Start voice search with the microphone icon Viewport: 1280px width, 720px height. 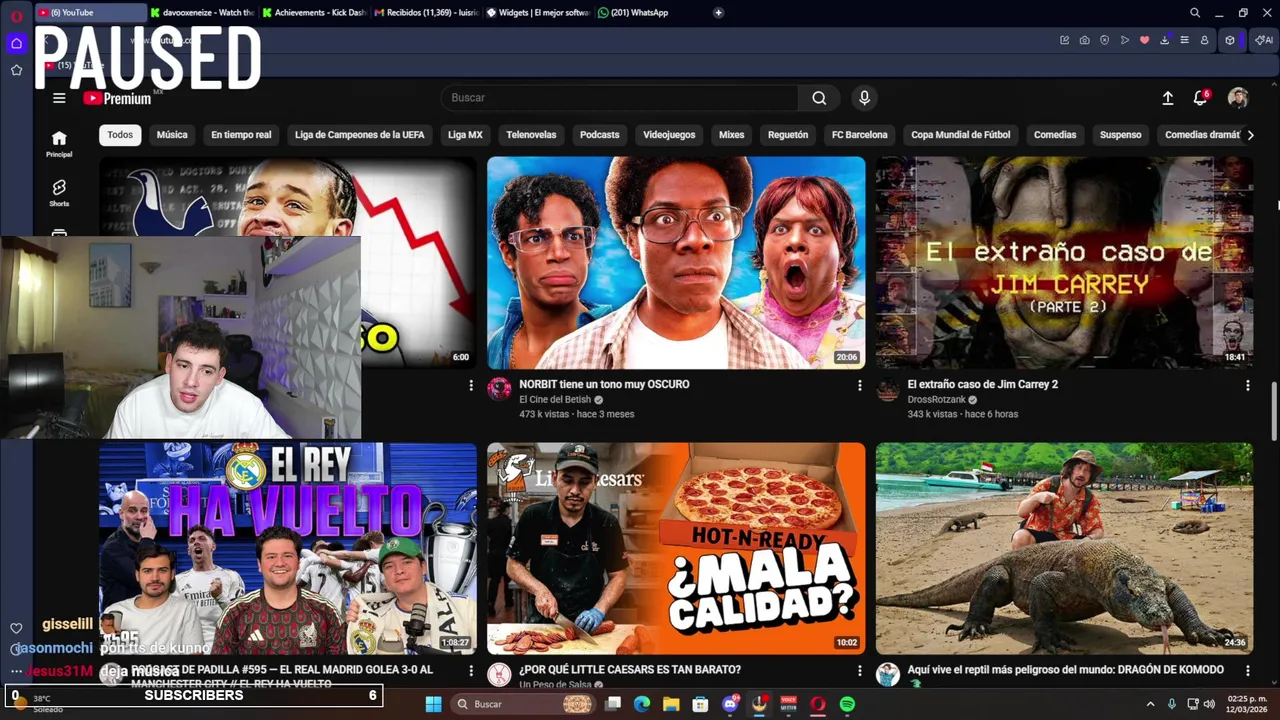point(864,98)
